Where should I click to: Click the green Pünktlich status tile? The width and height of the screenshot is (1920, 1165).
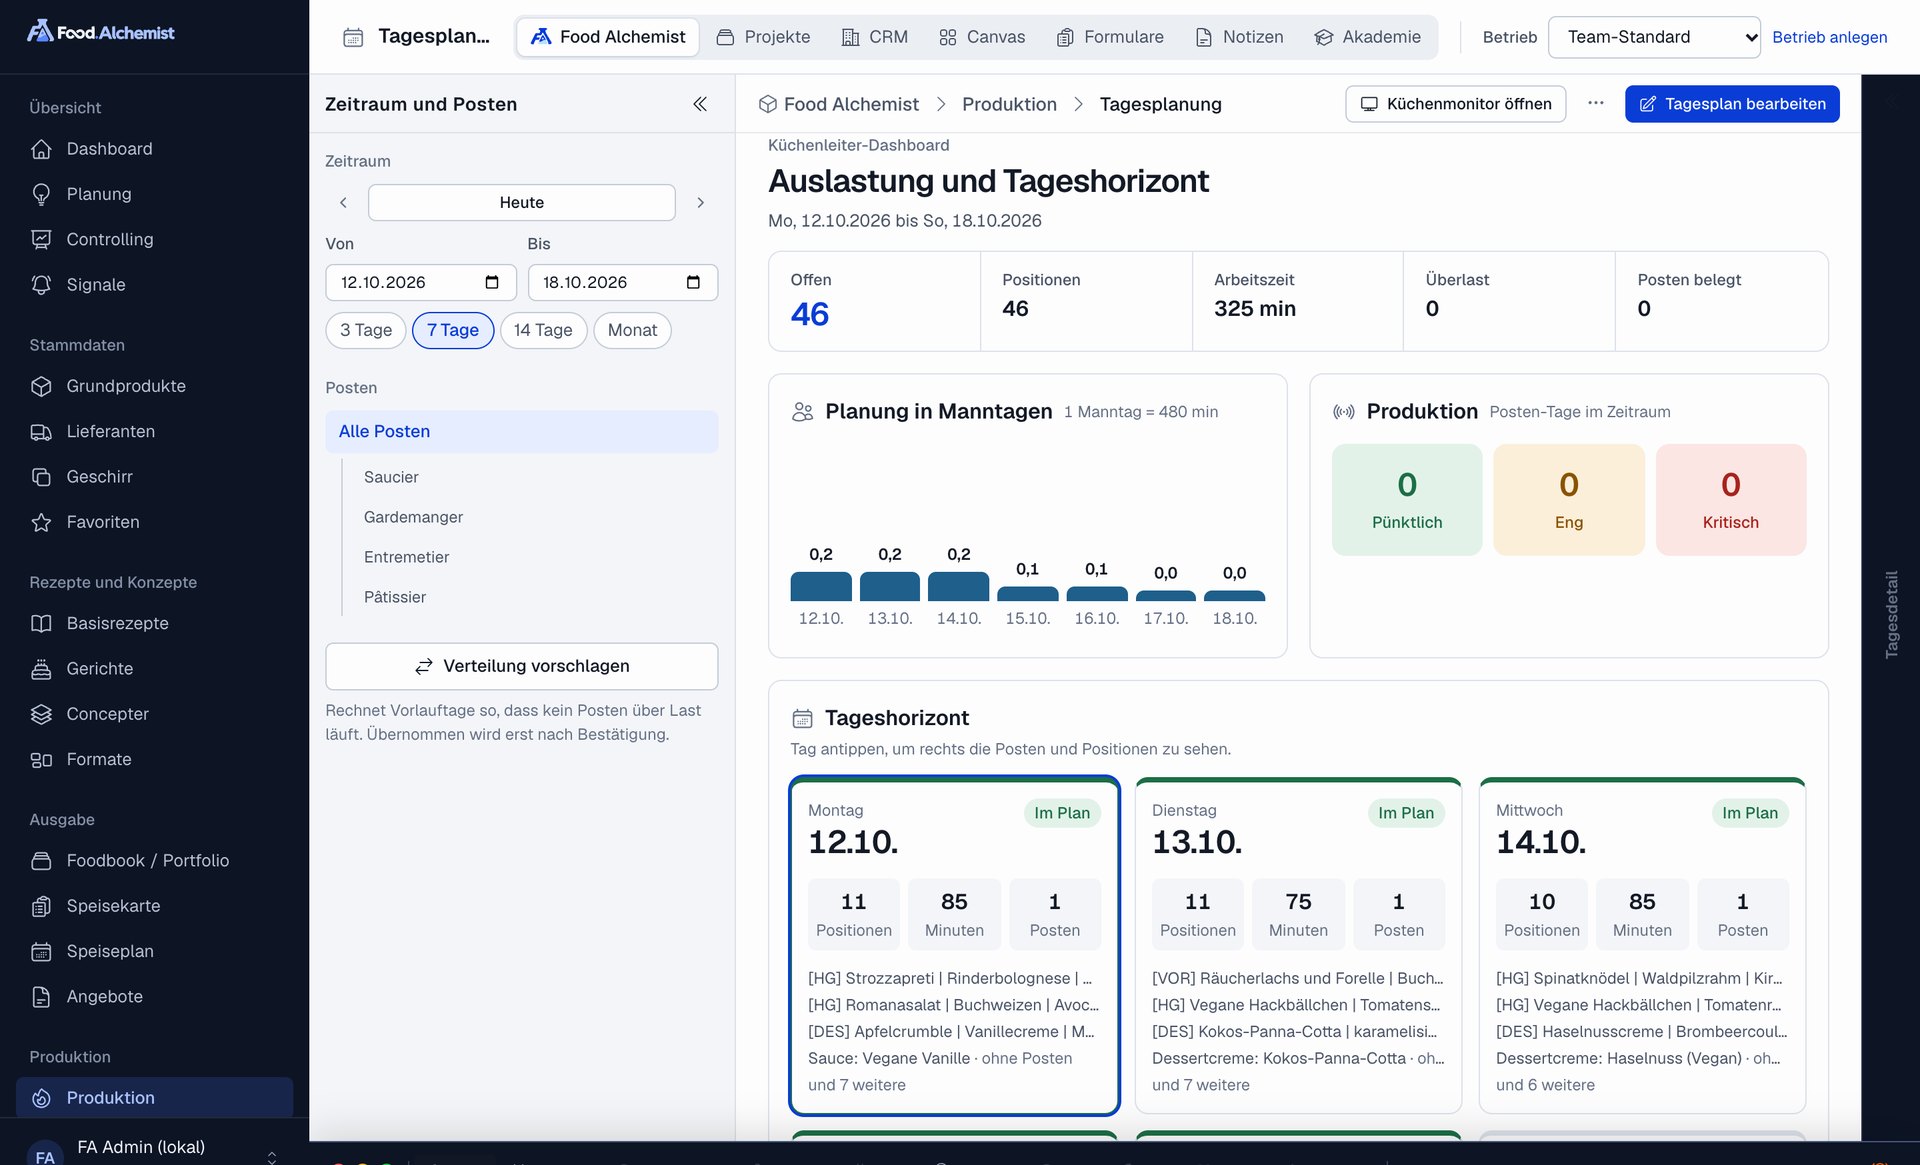tap(1407, 500)
